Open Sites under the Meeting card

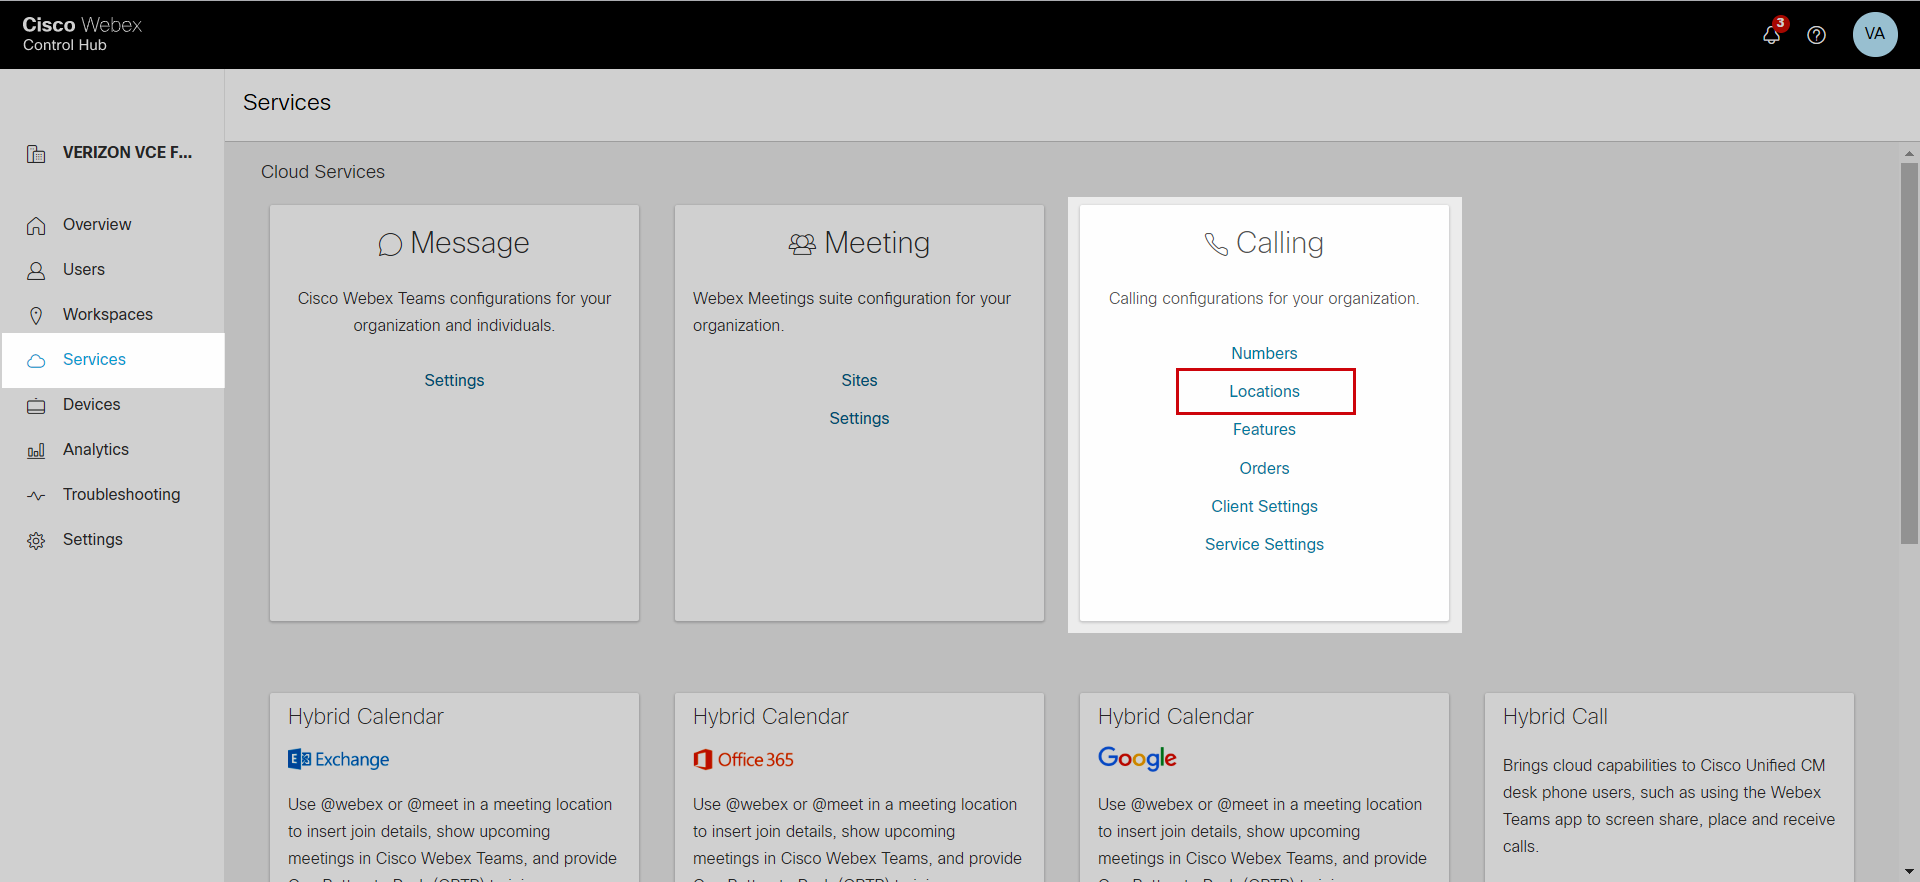click(859, 381)
